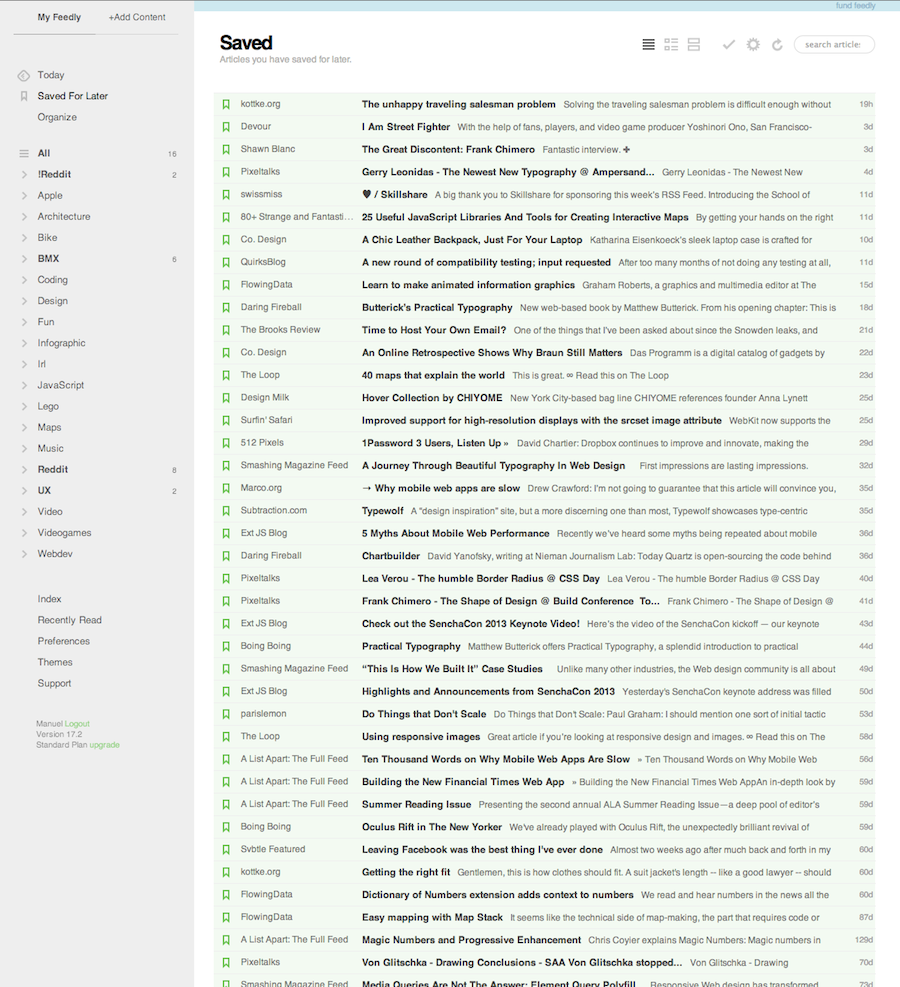Open 'Using responsive images' article

pos(421,737)
